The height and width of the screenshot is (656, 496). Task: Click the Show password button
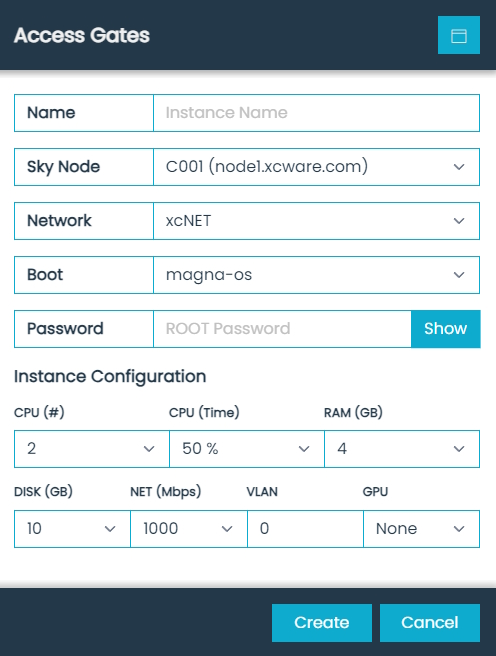pos(445,329)
